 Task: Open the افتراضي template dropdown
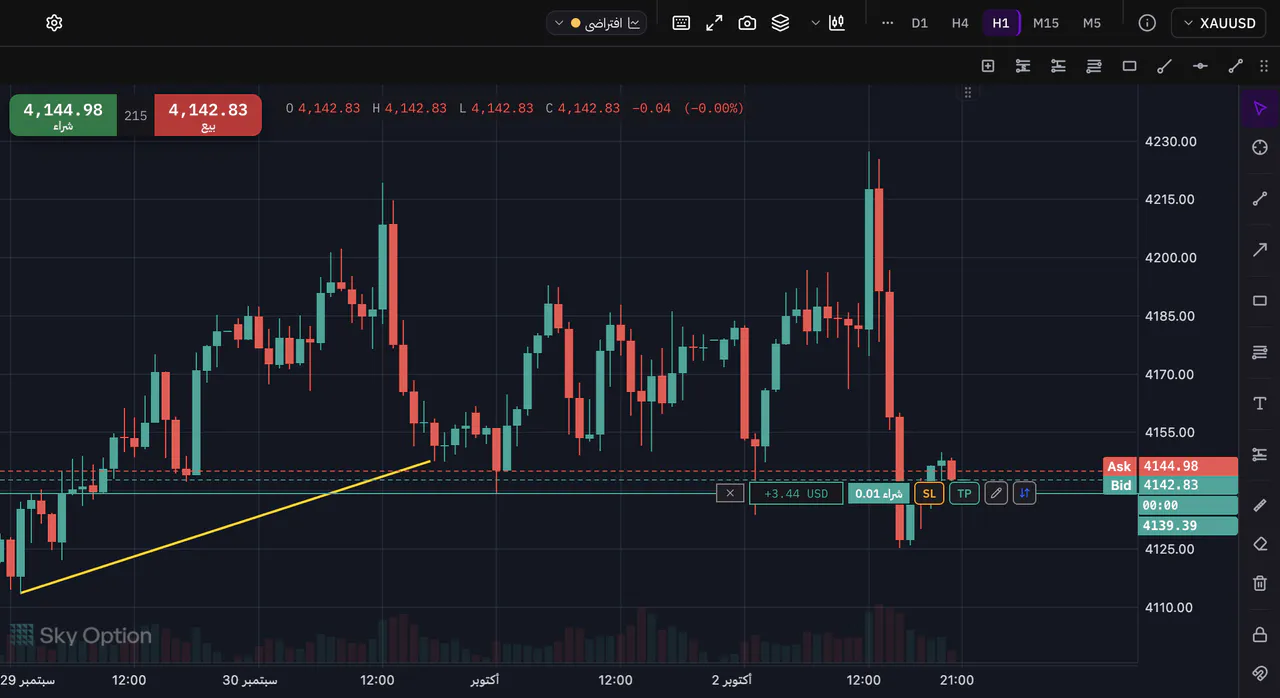pos(596,23)
